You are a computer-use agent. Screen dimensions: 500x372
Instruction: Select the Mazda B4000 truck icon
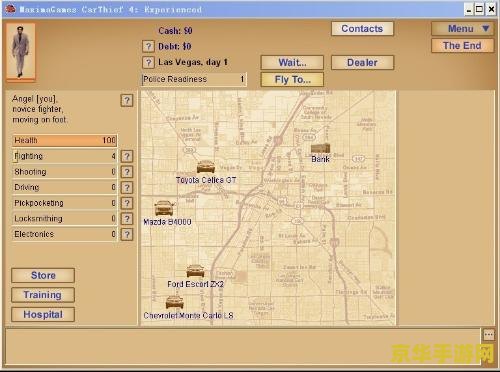coord(164,208)
